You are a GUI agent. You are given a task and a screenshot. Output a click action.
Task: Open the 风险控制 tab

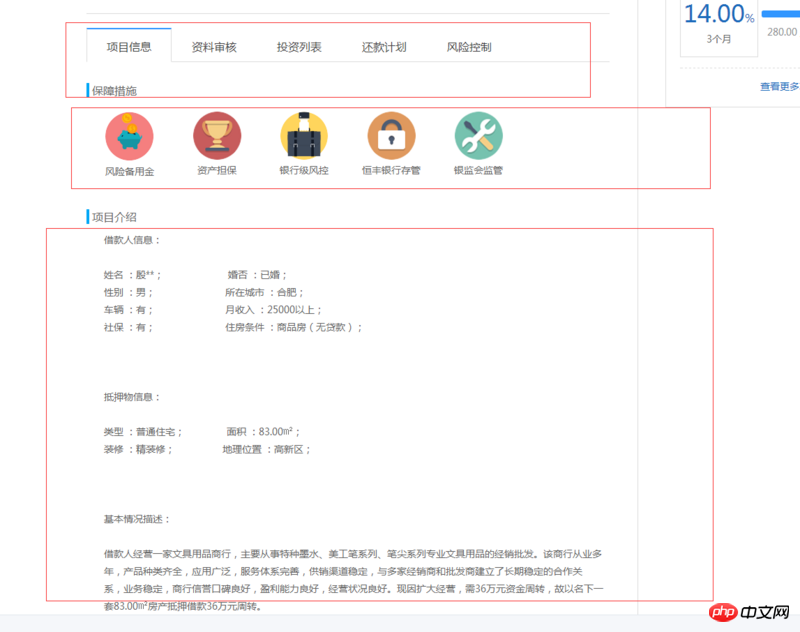pyautogui.click(x=469, y=47)
